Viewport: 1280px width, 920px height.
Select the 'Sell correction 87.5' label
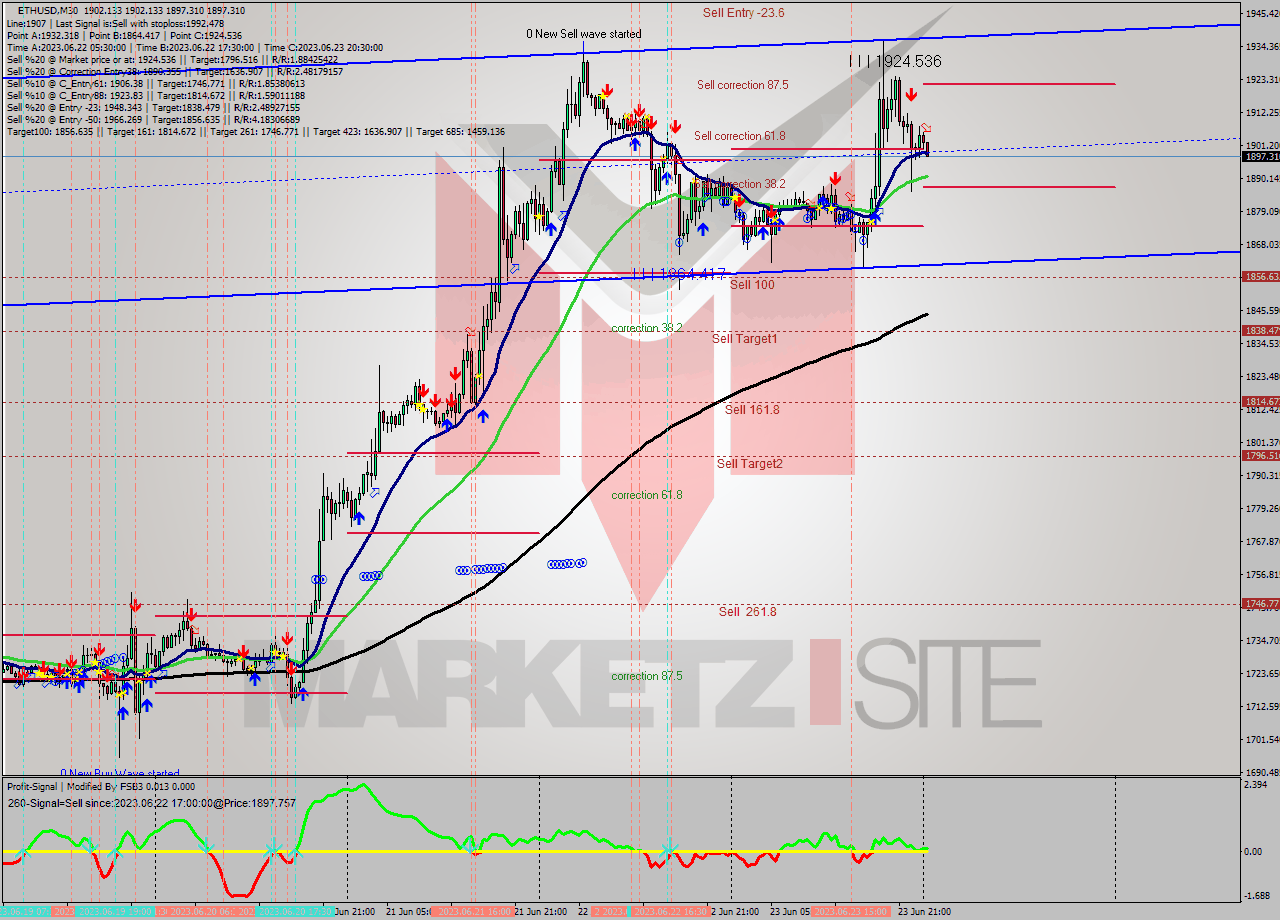point(742,85)
